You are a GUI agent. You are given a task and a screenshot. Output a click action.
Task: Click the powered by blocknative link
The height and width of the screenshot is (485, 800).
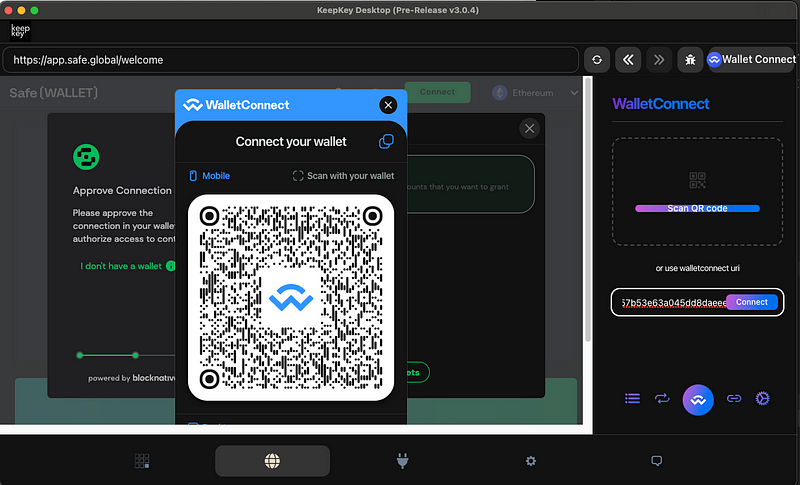click(132, 378)
